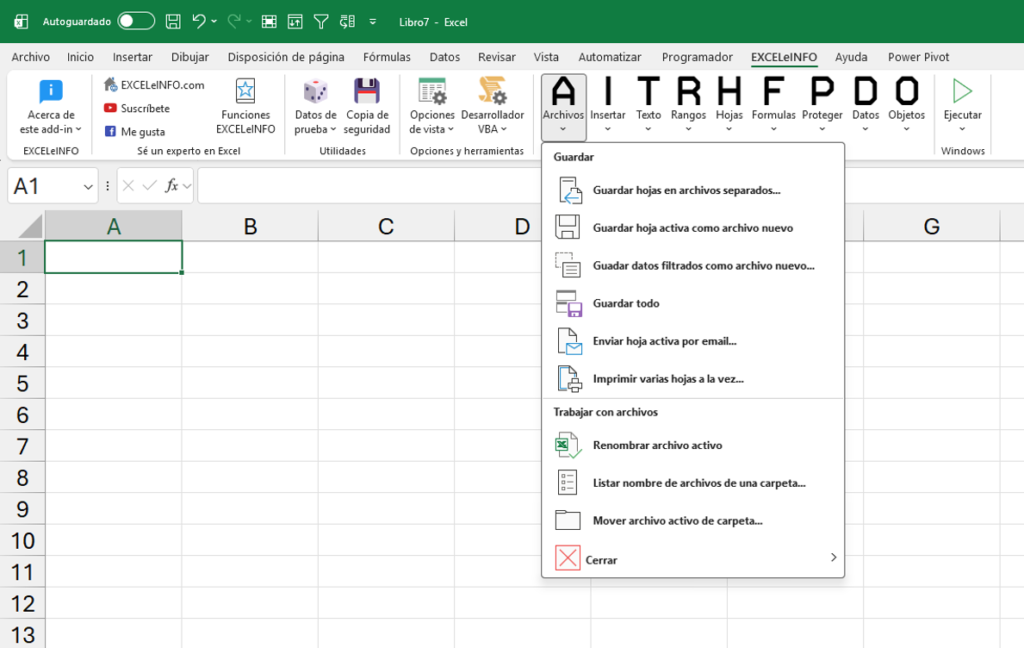Image resolution: width=1024 pixels, height=648 pixels.
Task: Choose Renombrar archivo activo
Action: pyautogui.click(x=693, y=446)
